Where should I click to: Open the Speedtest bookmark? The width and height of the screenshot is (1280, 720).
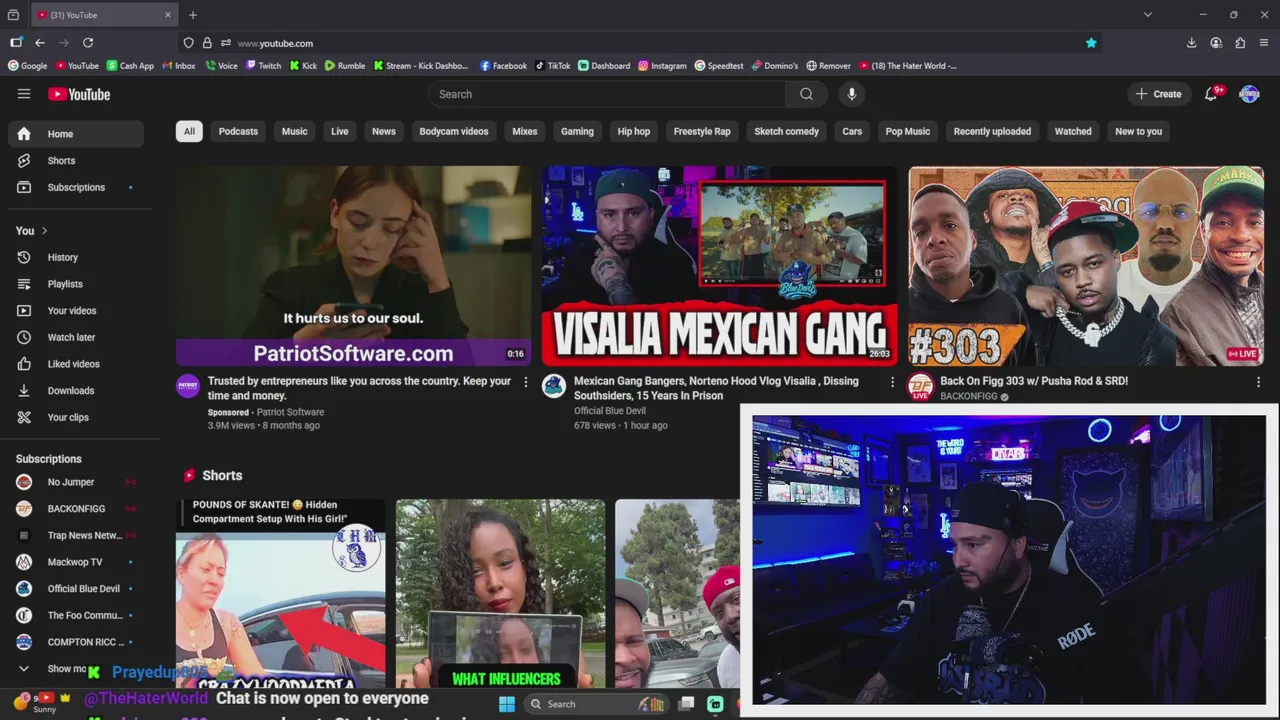718,66
